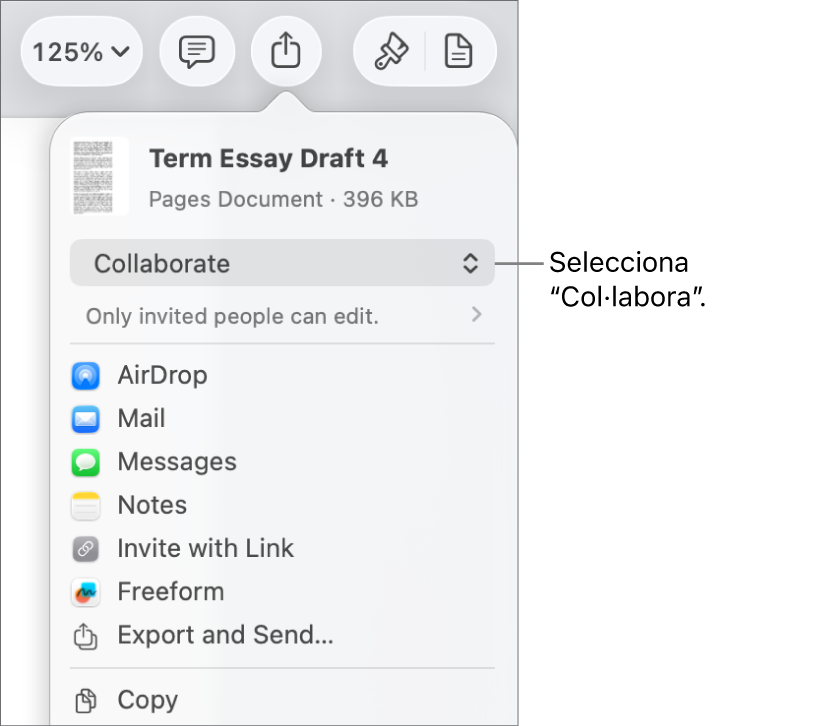Click the Invite with Link chain icon
Screen dimensions: 819x726
coord(86,549)
